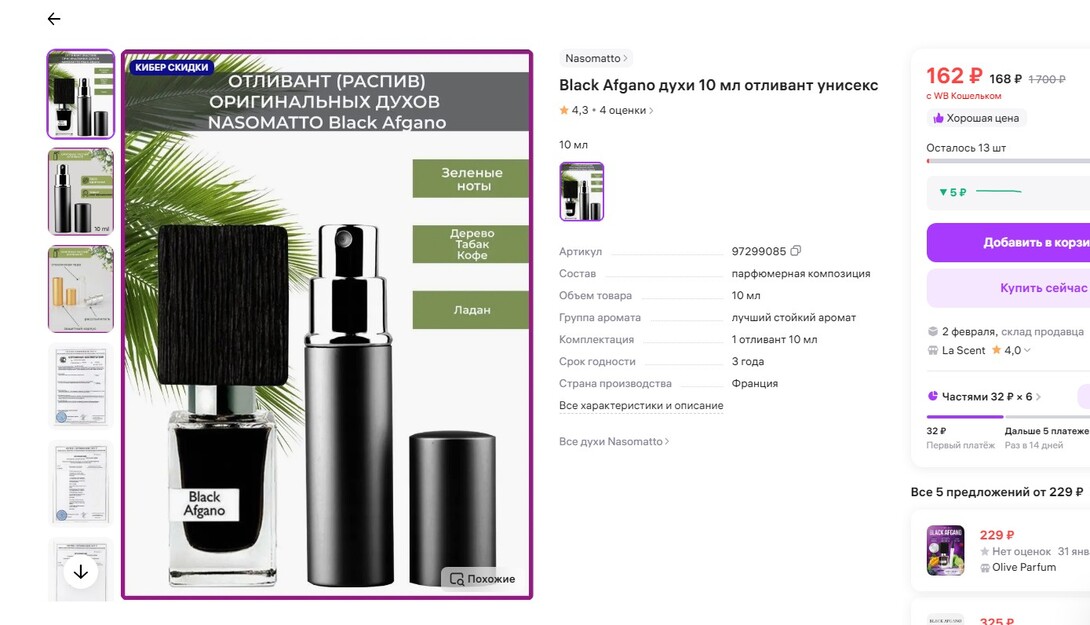Click the La Scent seller shop icon
This screenshot has width=1090, height=625.
933,350
